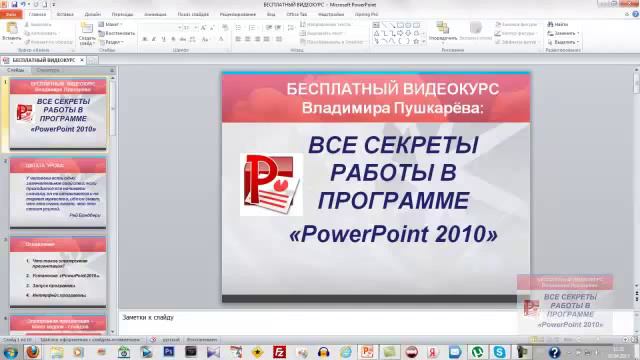Open the line spacing options
The image size is (640, 360).
tap(291, 27)
